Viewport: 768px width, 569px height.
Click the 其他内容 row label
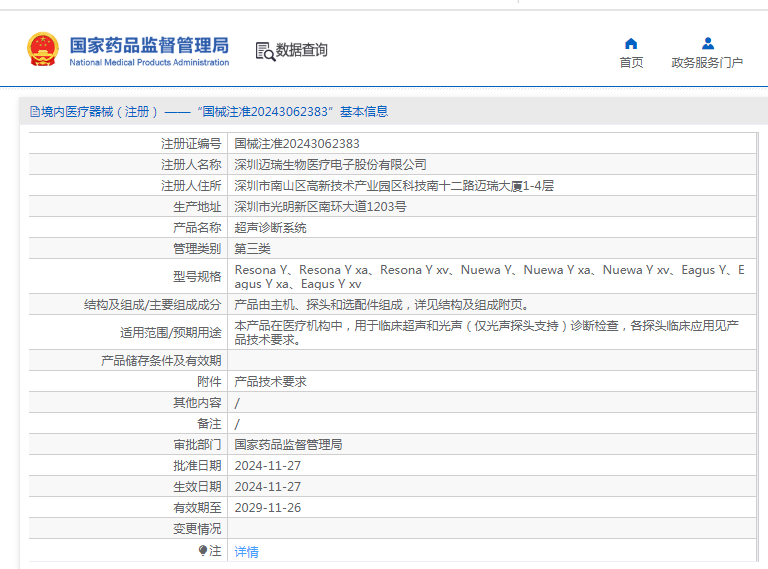point(197,403)
